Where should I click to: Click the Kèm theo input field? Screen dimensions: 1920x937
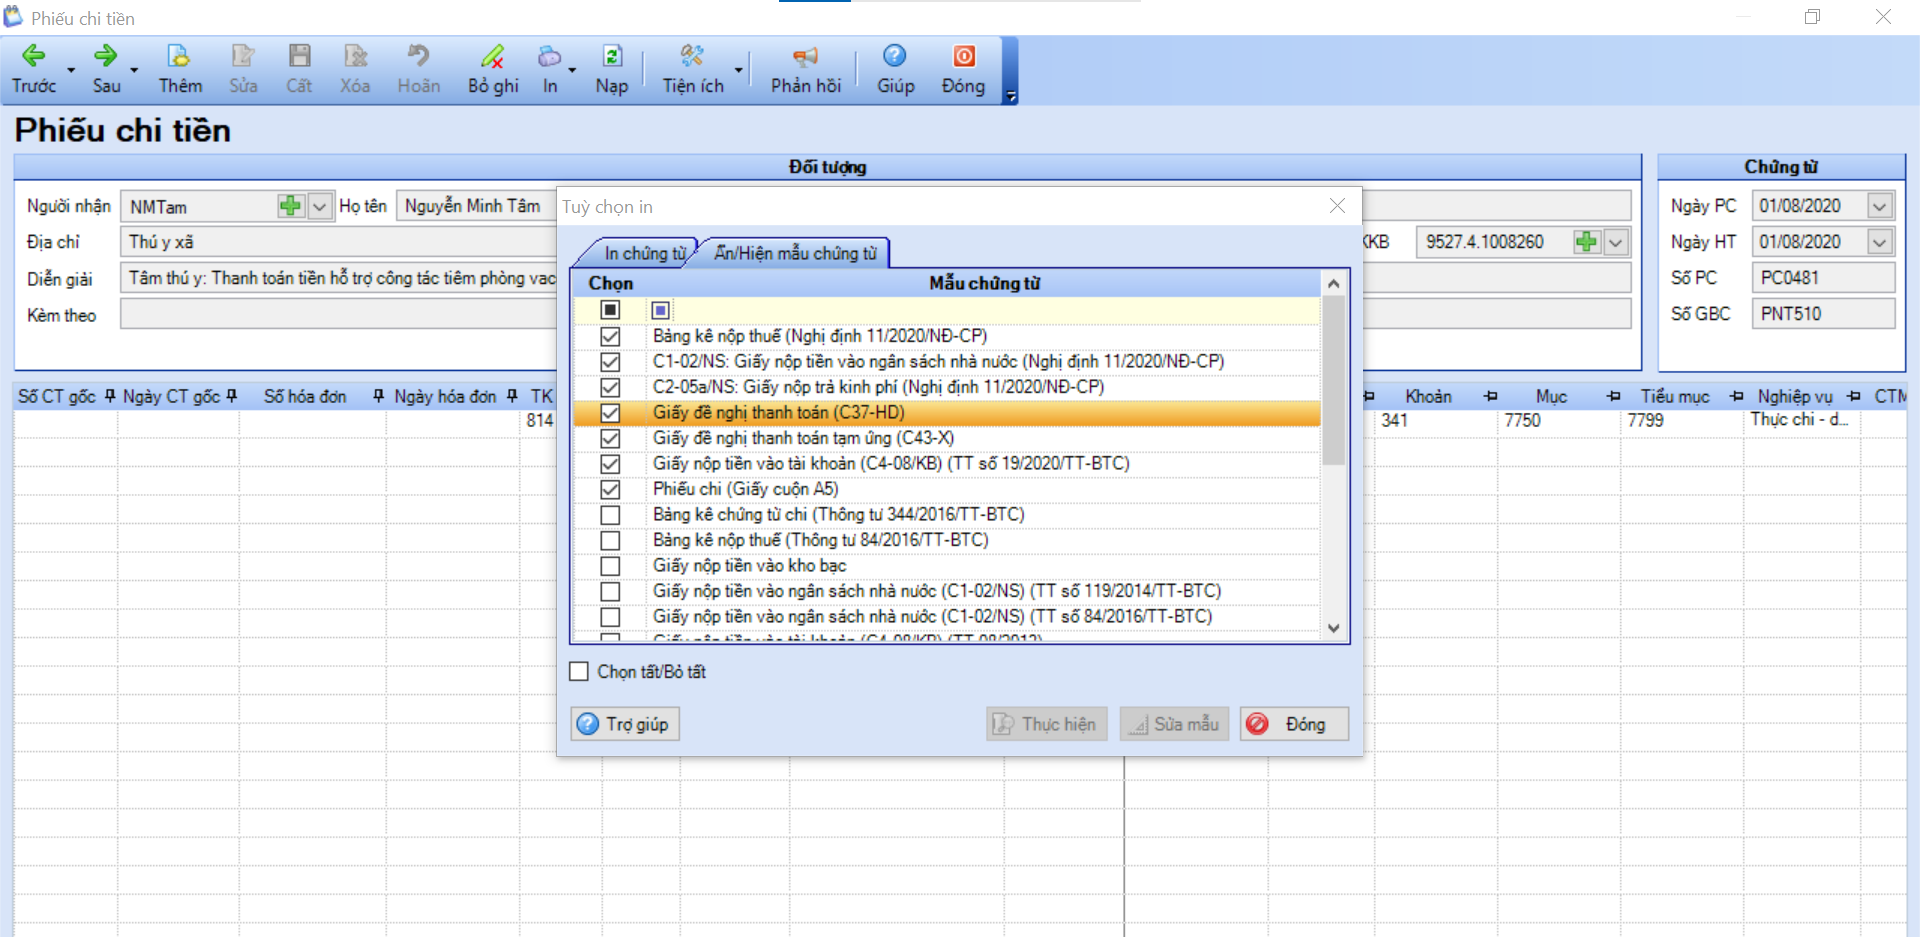(x=338, y=314)
